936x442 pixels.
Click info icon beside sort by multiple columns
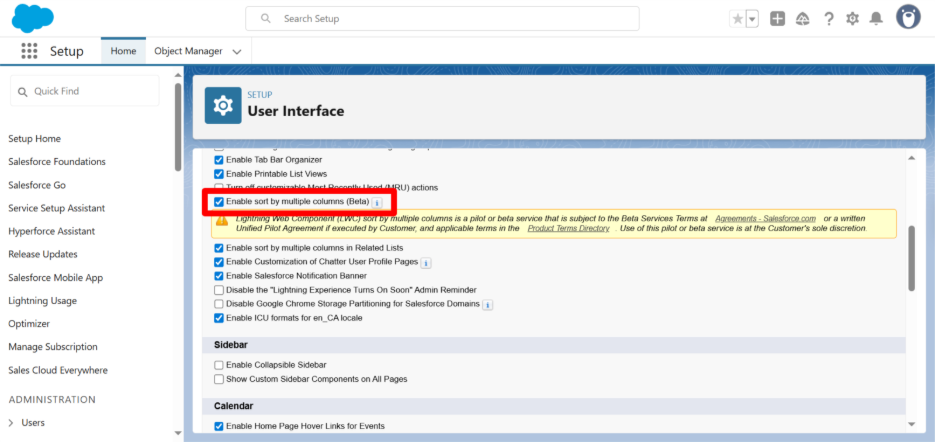(x=377, y=202)
